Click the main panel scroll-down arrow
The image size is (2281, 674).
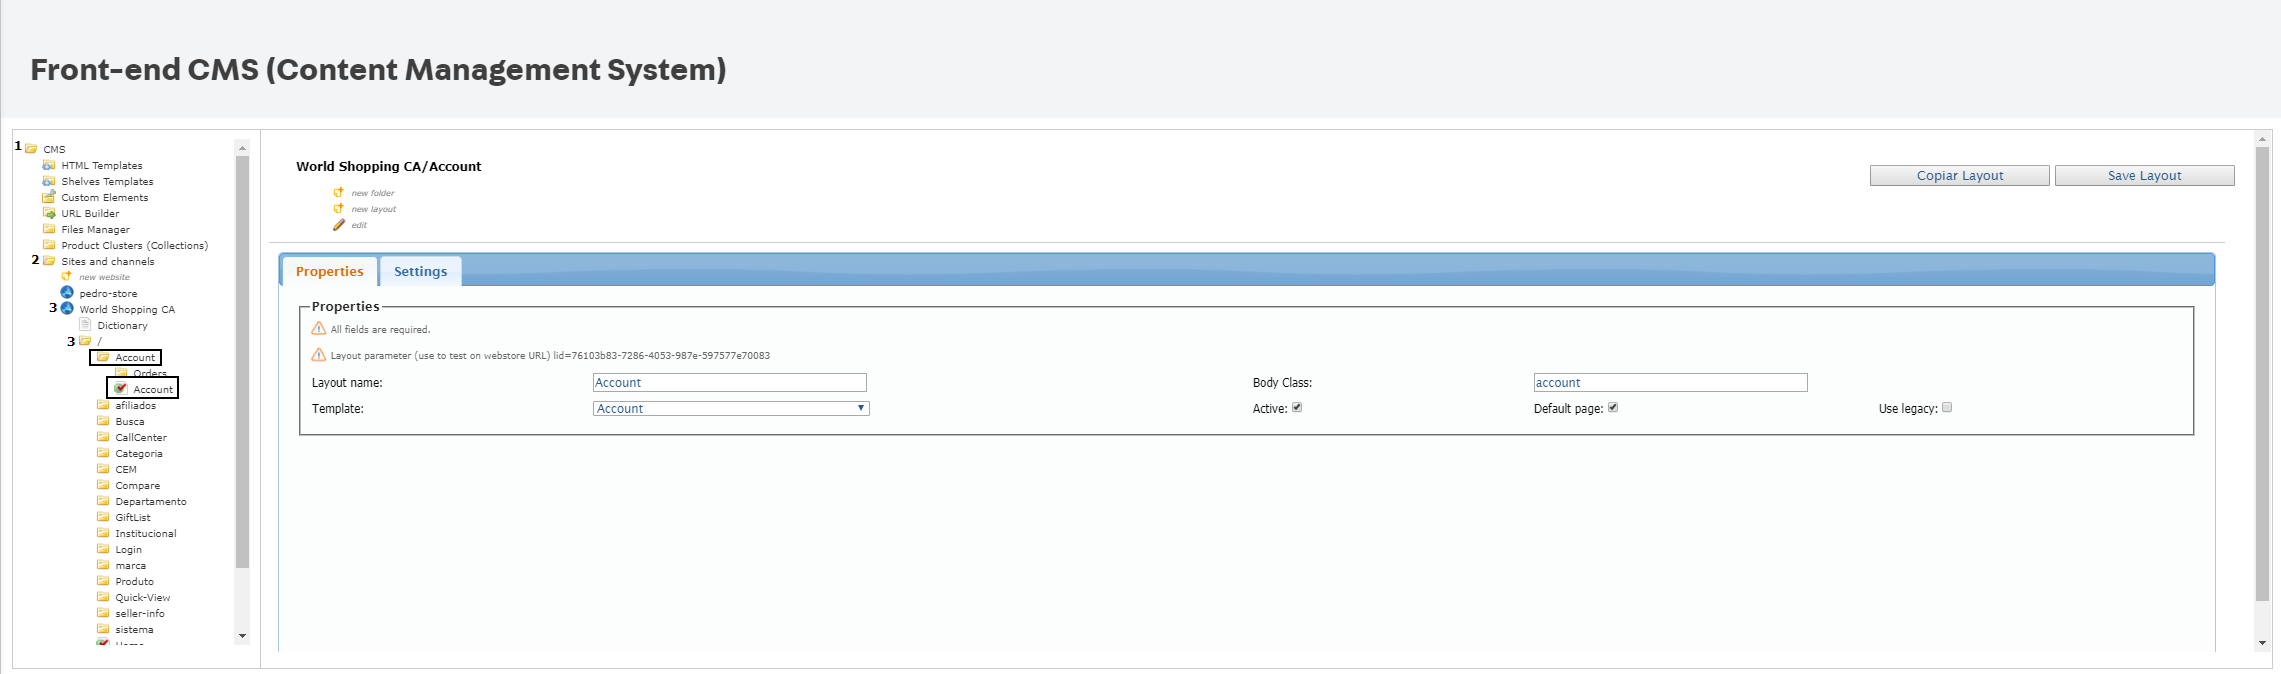point(2263,643)
